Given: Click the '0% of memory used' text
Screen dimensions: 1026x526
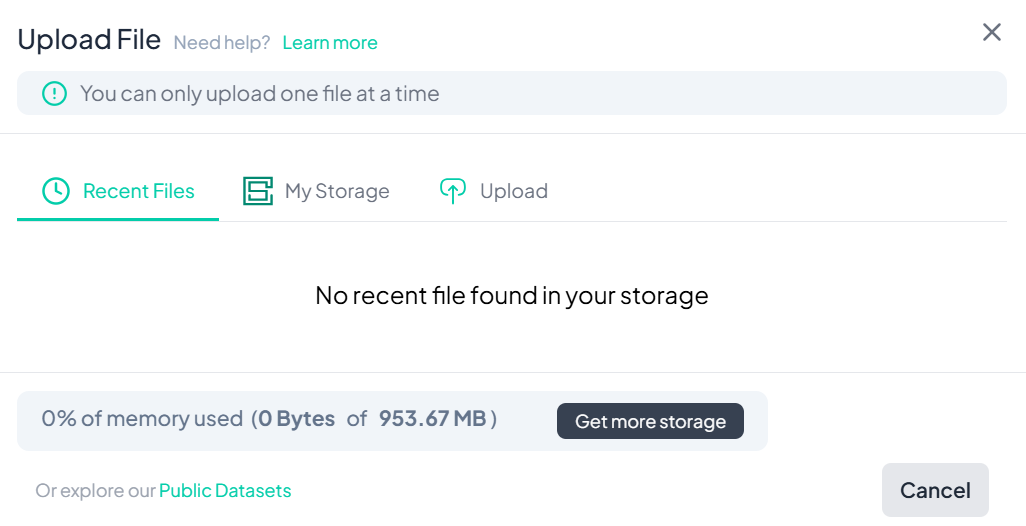Looking at the screenshot, I should point(142,419).
